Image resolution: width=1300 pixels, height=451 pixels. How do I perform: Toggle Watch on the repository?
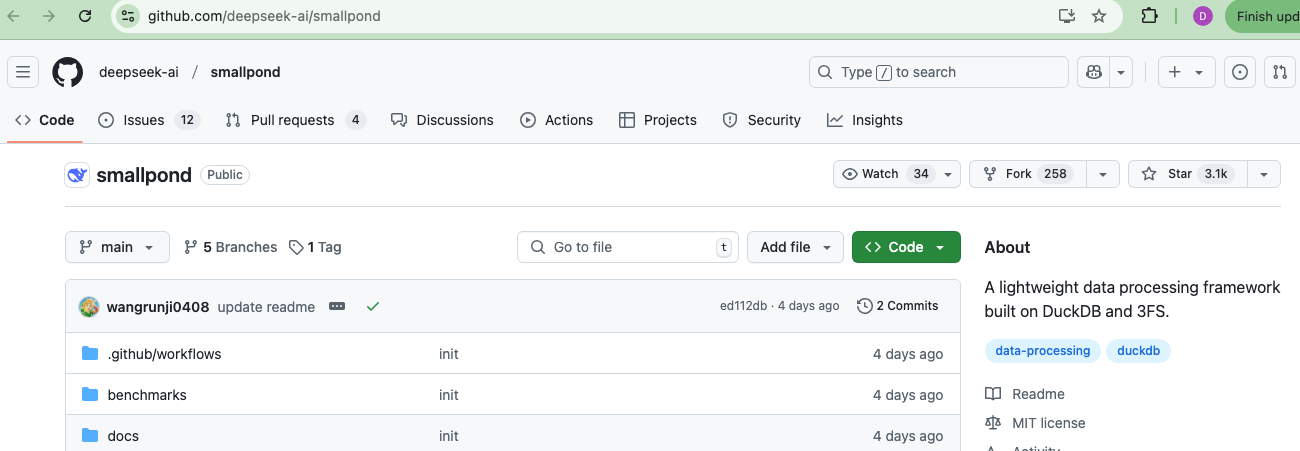885,174
